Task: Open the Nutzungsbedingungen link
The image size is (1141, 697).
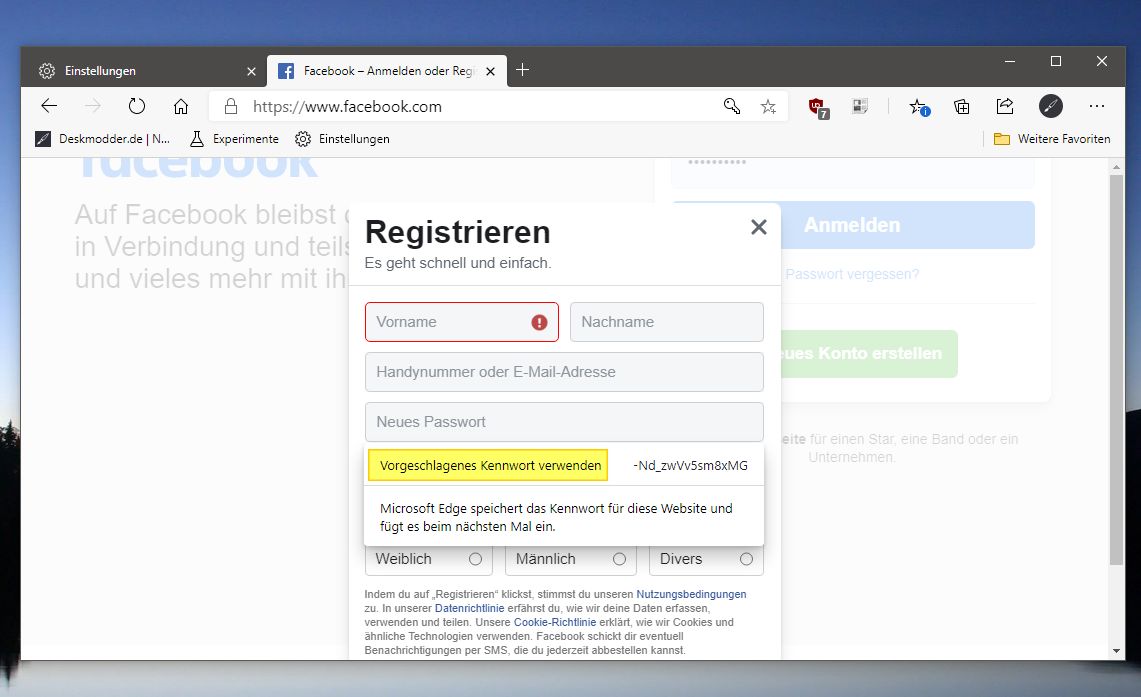Action: 691,594
